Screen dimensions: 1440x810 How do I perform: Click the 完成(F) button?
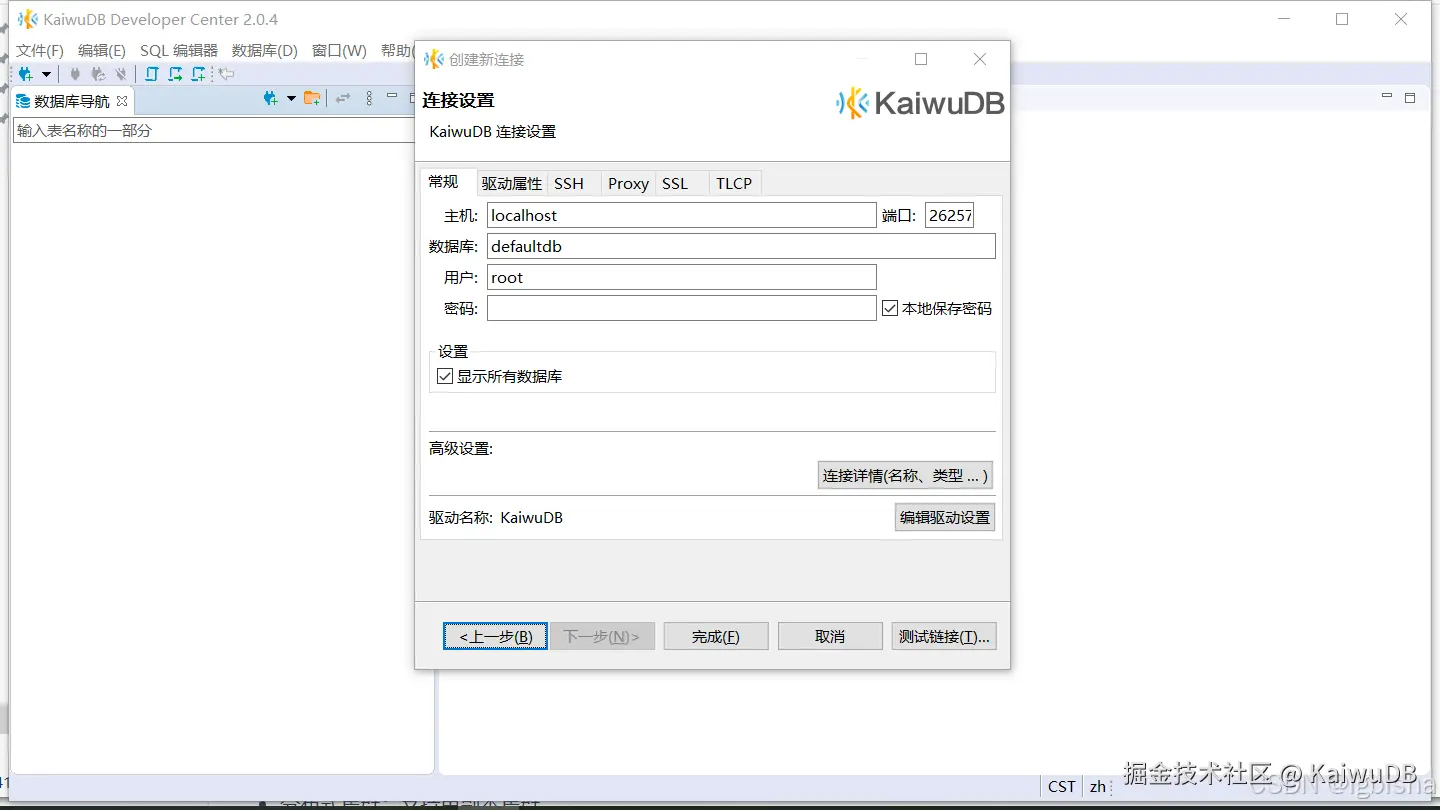(x=716, y=636)
